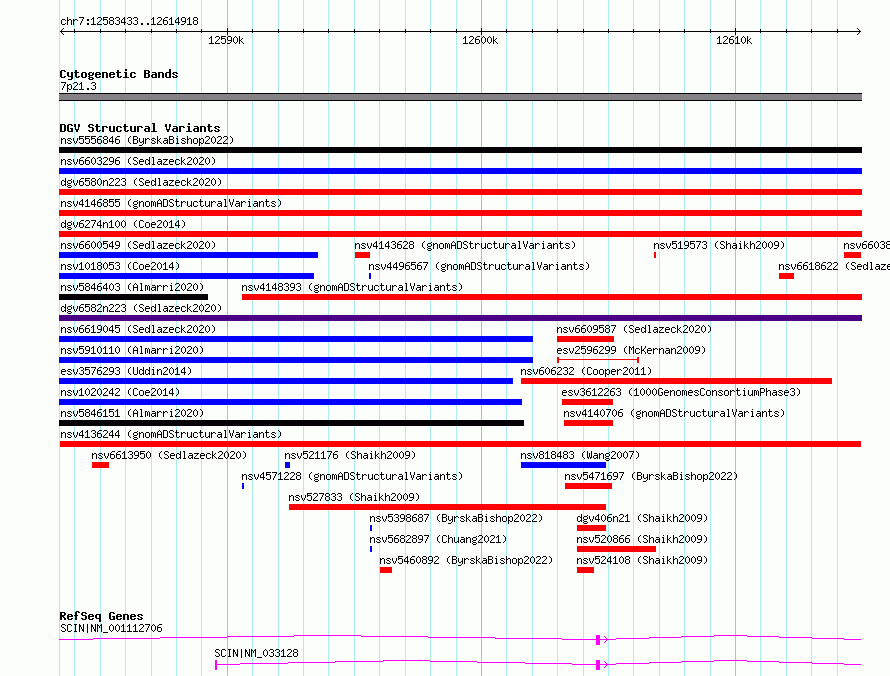Click nsv5471697 (ByrskaBishop2022) label

click(651, 476)
